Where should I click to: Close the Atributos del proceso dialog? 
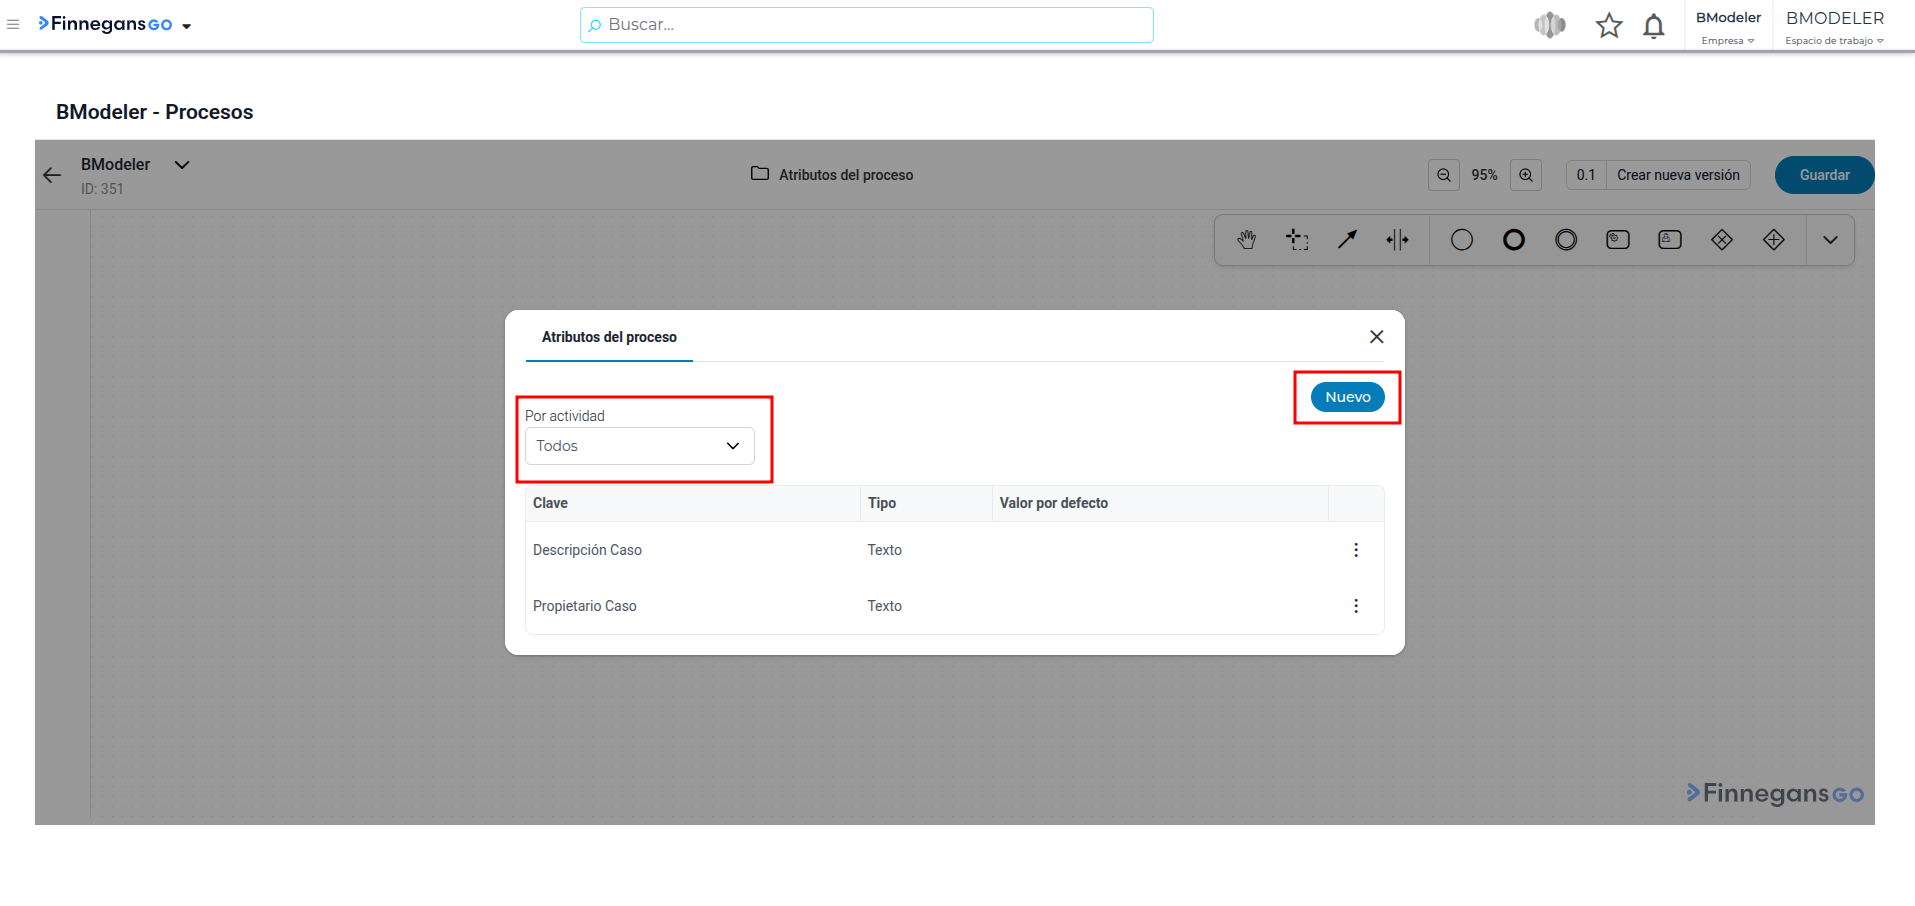[x=1377, y=337]
